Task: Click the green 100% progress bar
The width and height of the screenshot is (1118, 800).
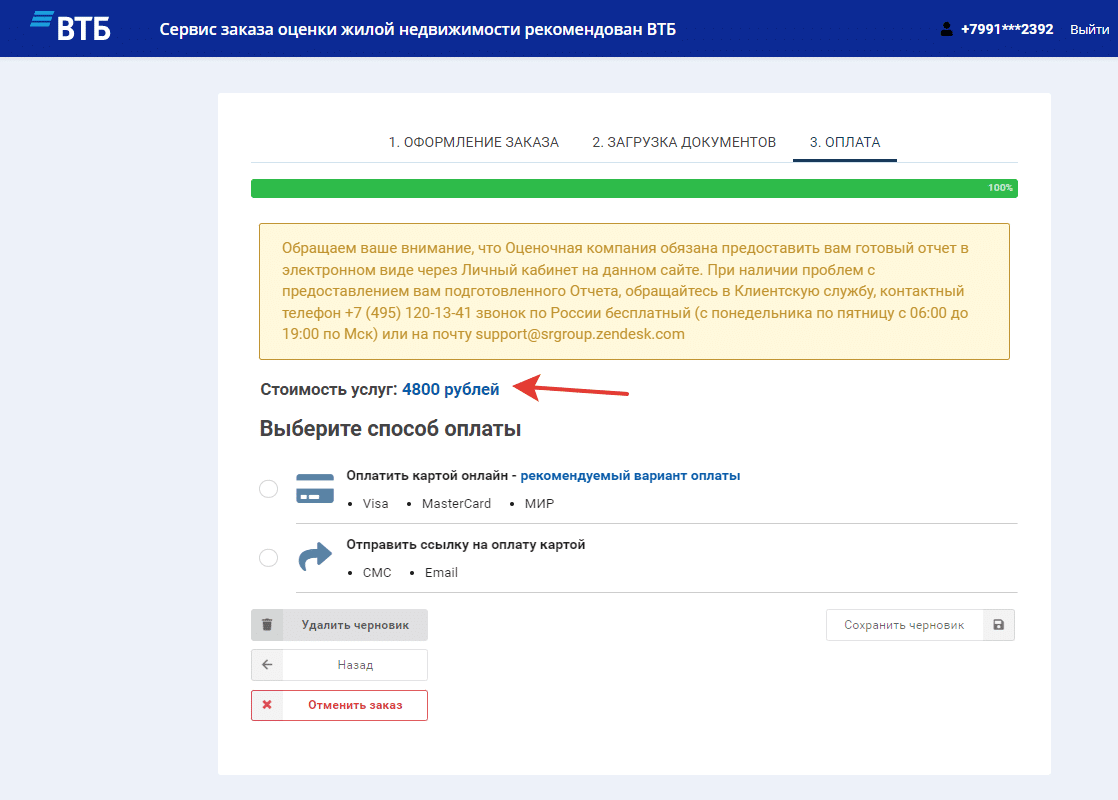Action: point(635,188)
